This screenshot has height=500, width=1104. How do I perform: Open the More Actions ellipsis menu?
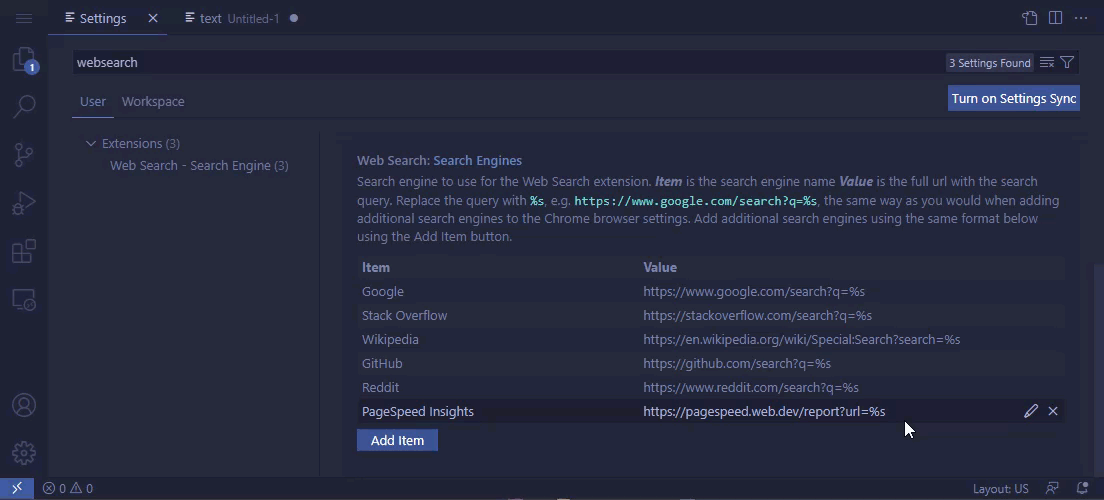point(1081,18)
